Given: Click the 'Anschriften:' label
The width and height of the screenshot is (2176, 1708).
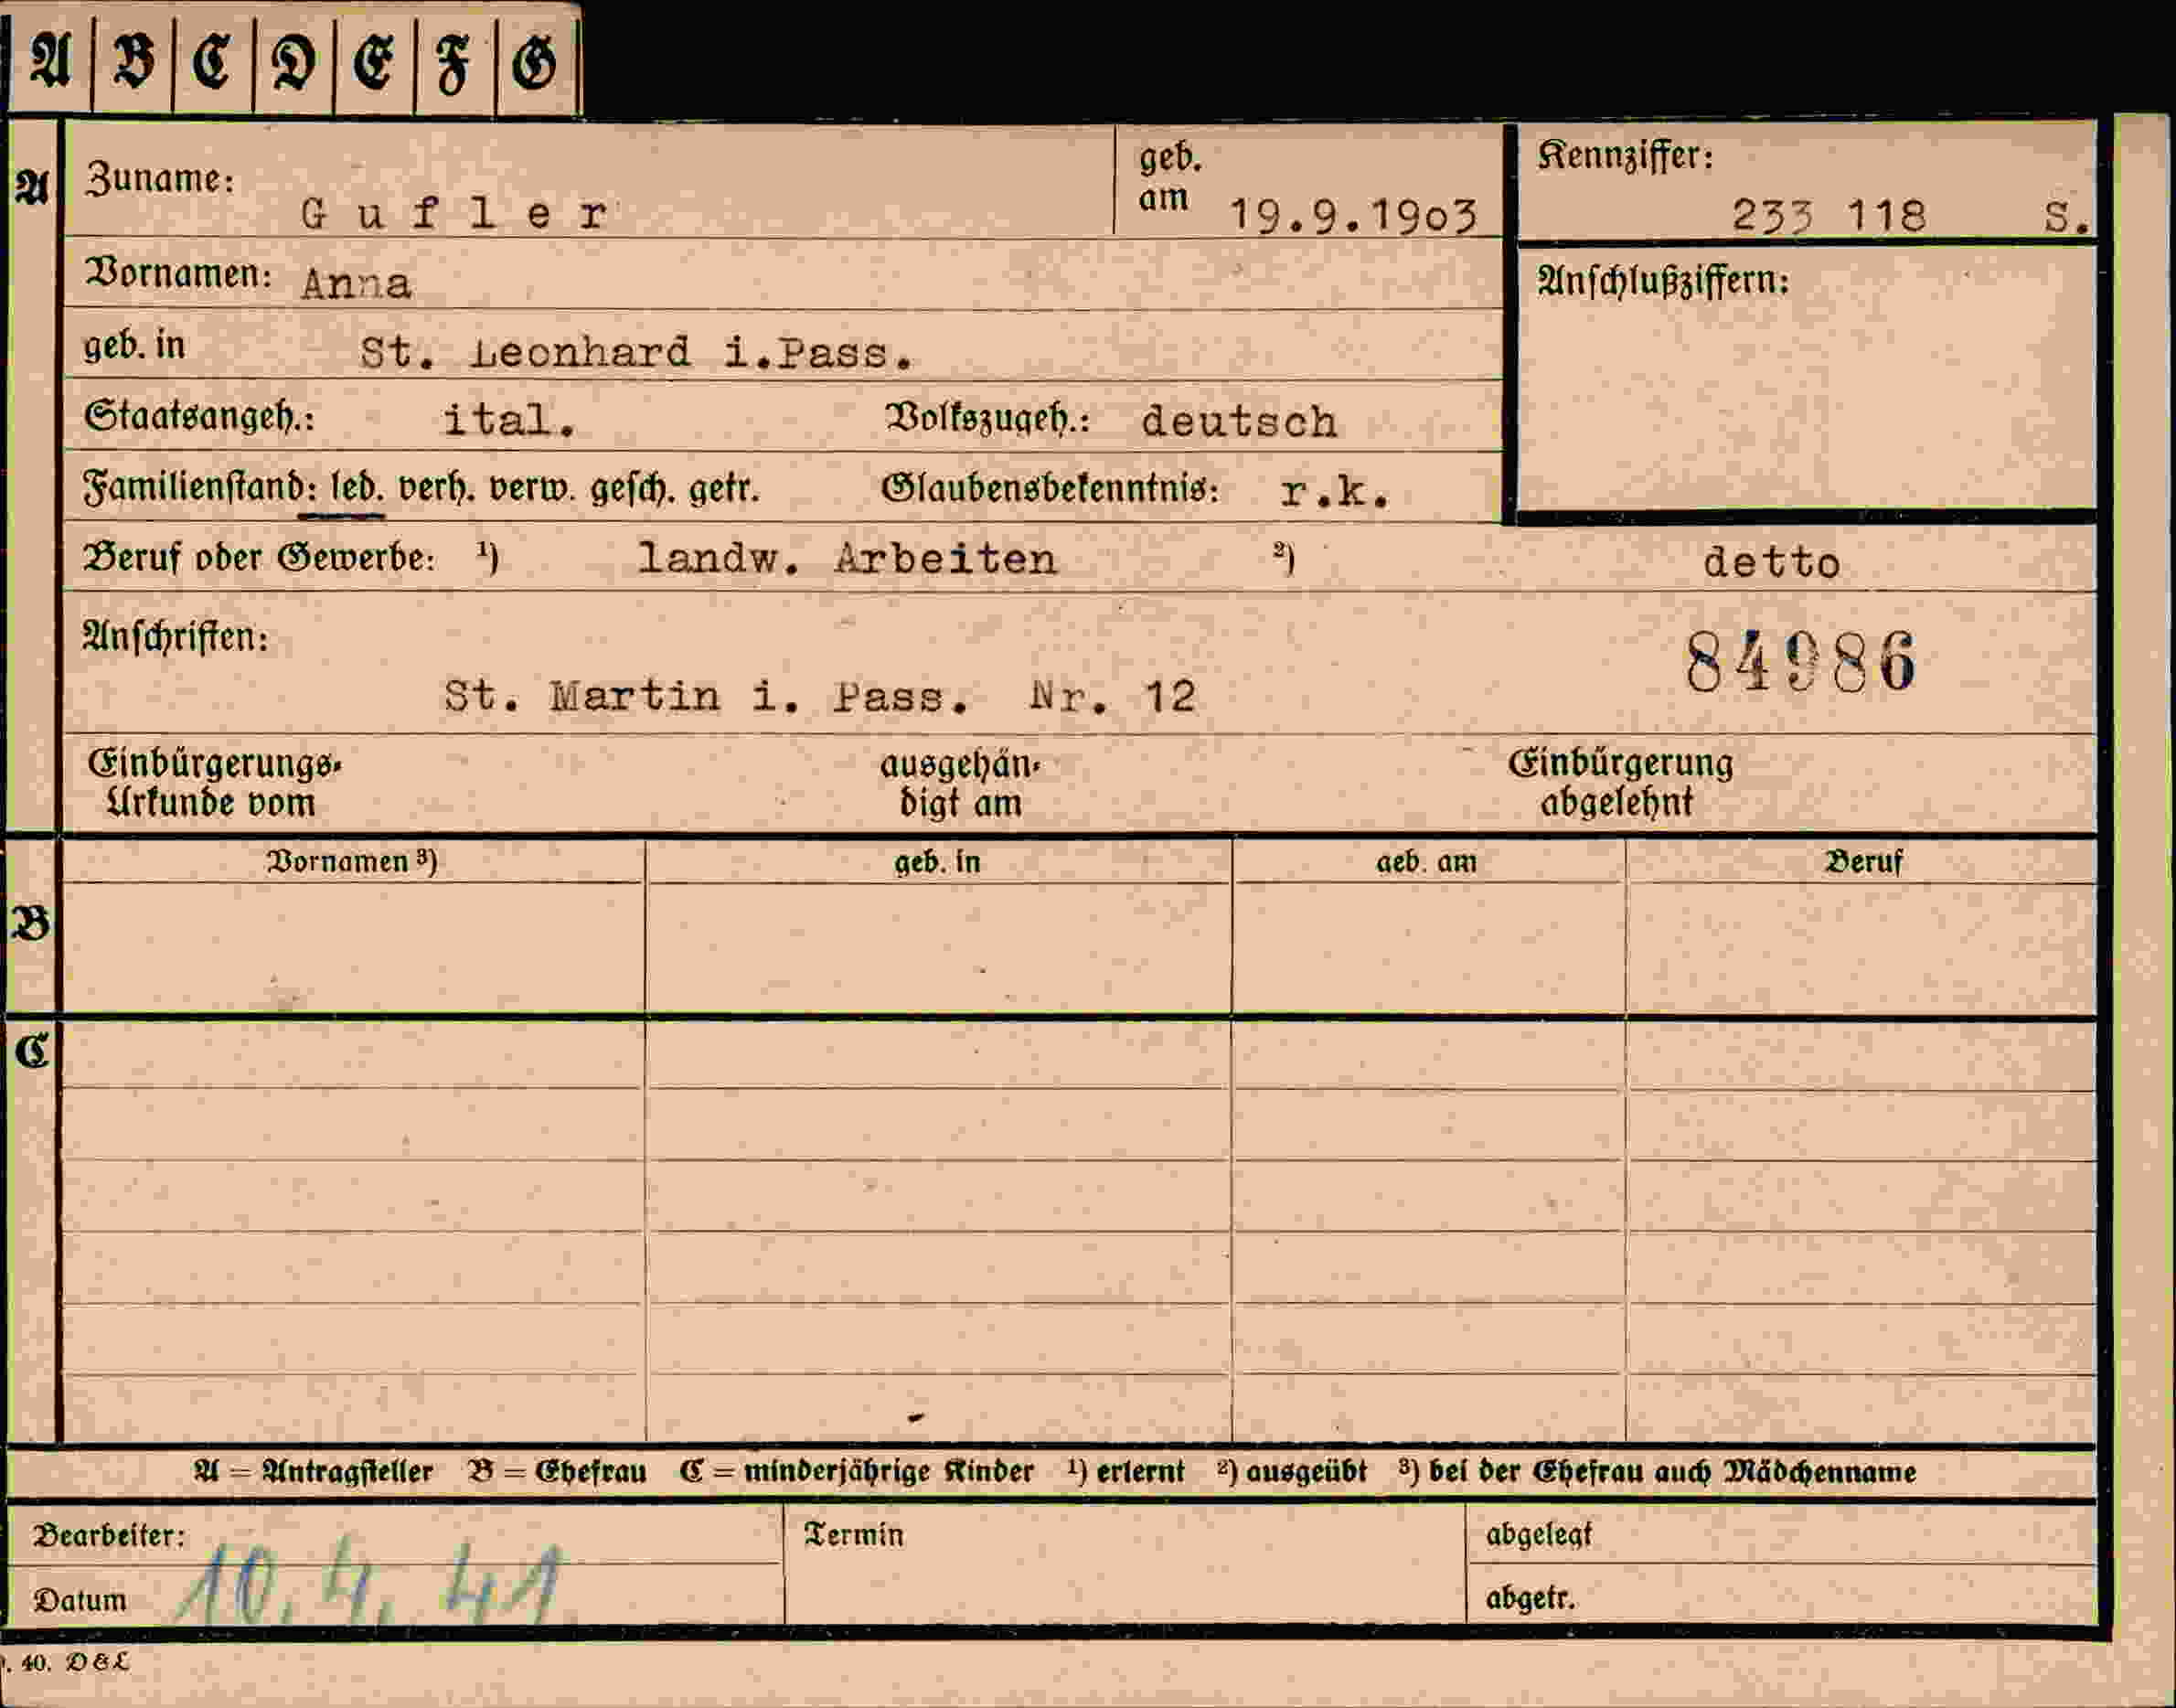Looking at the screenshot, I should point(176,636).
